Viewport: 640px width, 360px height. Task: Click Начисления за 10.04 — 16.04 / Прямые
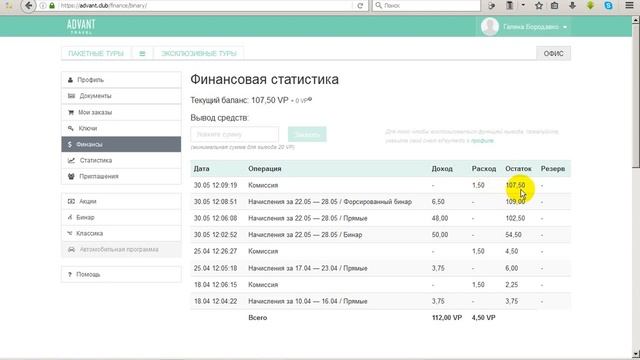tap(308, 301)
